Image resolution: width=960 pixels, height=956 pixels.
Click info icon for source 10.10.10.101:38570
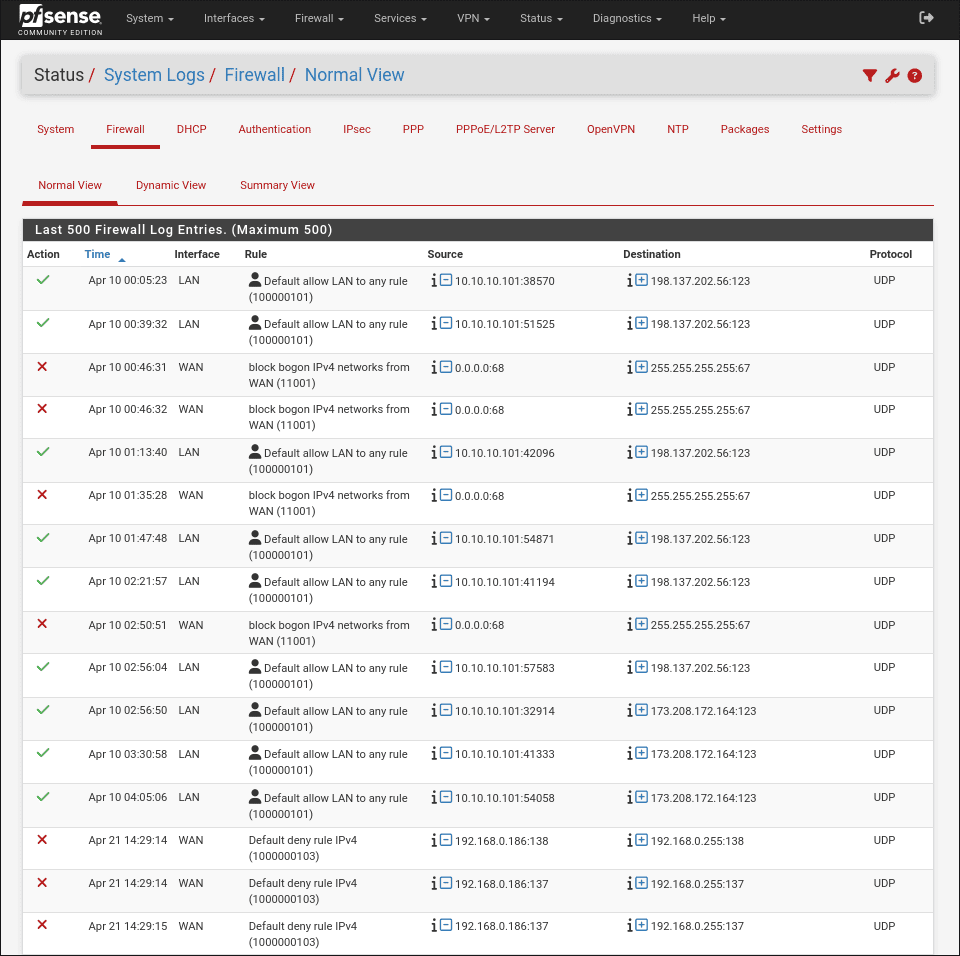pos(434,280)
